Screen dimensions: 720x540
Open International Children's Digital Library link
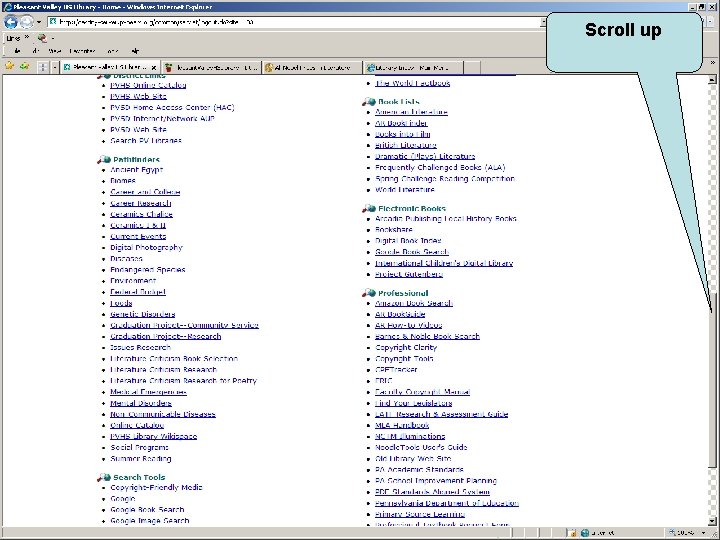point(444,263)
